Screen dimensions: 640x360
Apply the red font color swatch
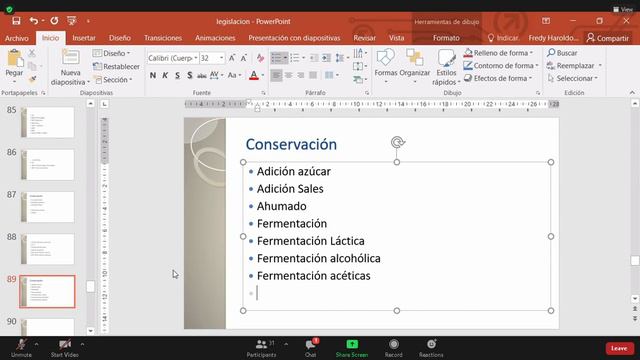pyautogui.click(x=253, y=75)
